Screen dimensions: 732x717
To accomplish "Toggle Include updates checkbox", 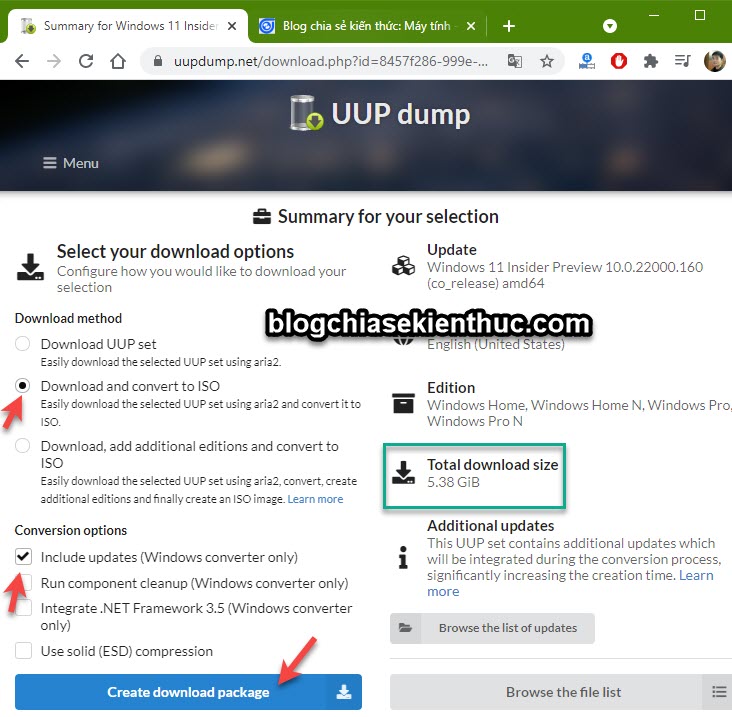I will (x=23, y=556).
